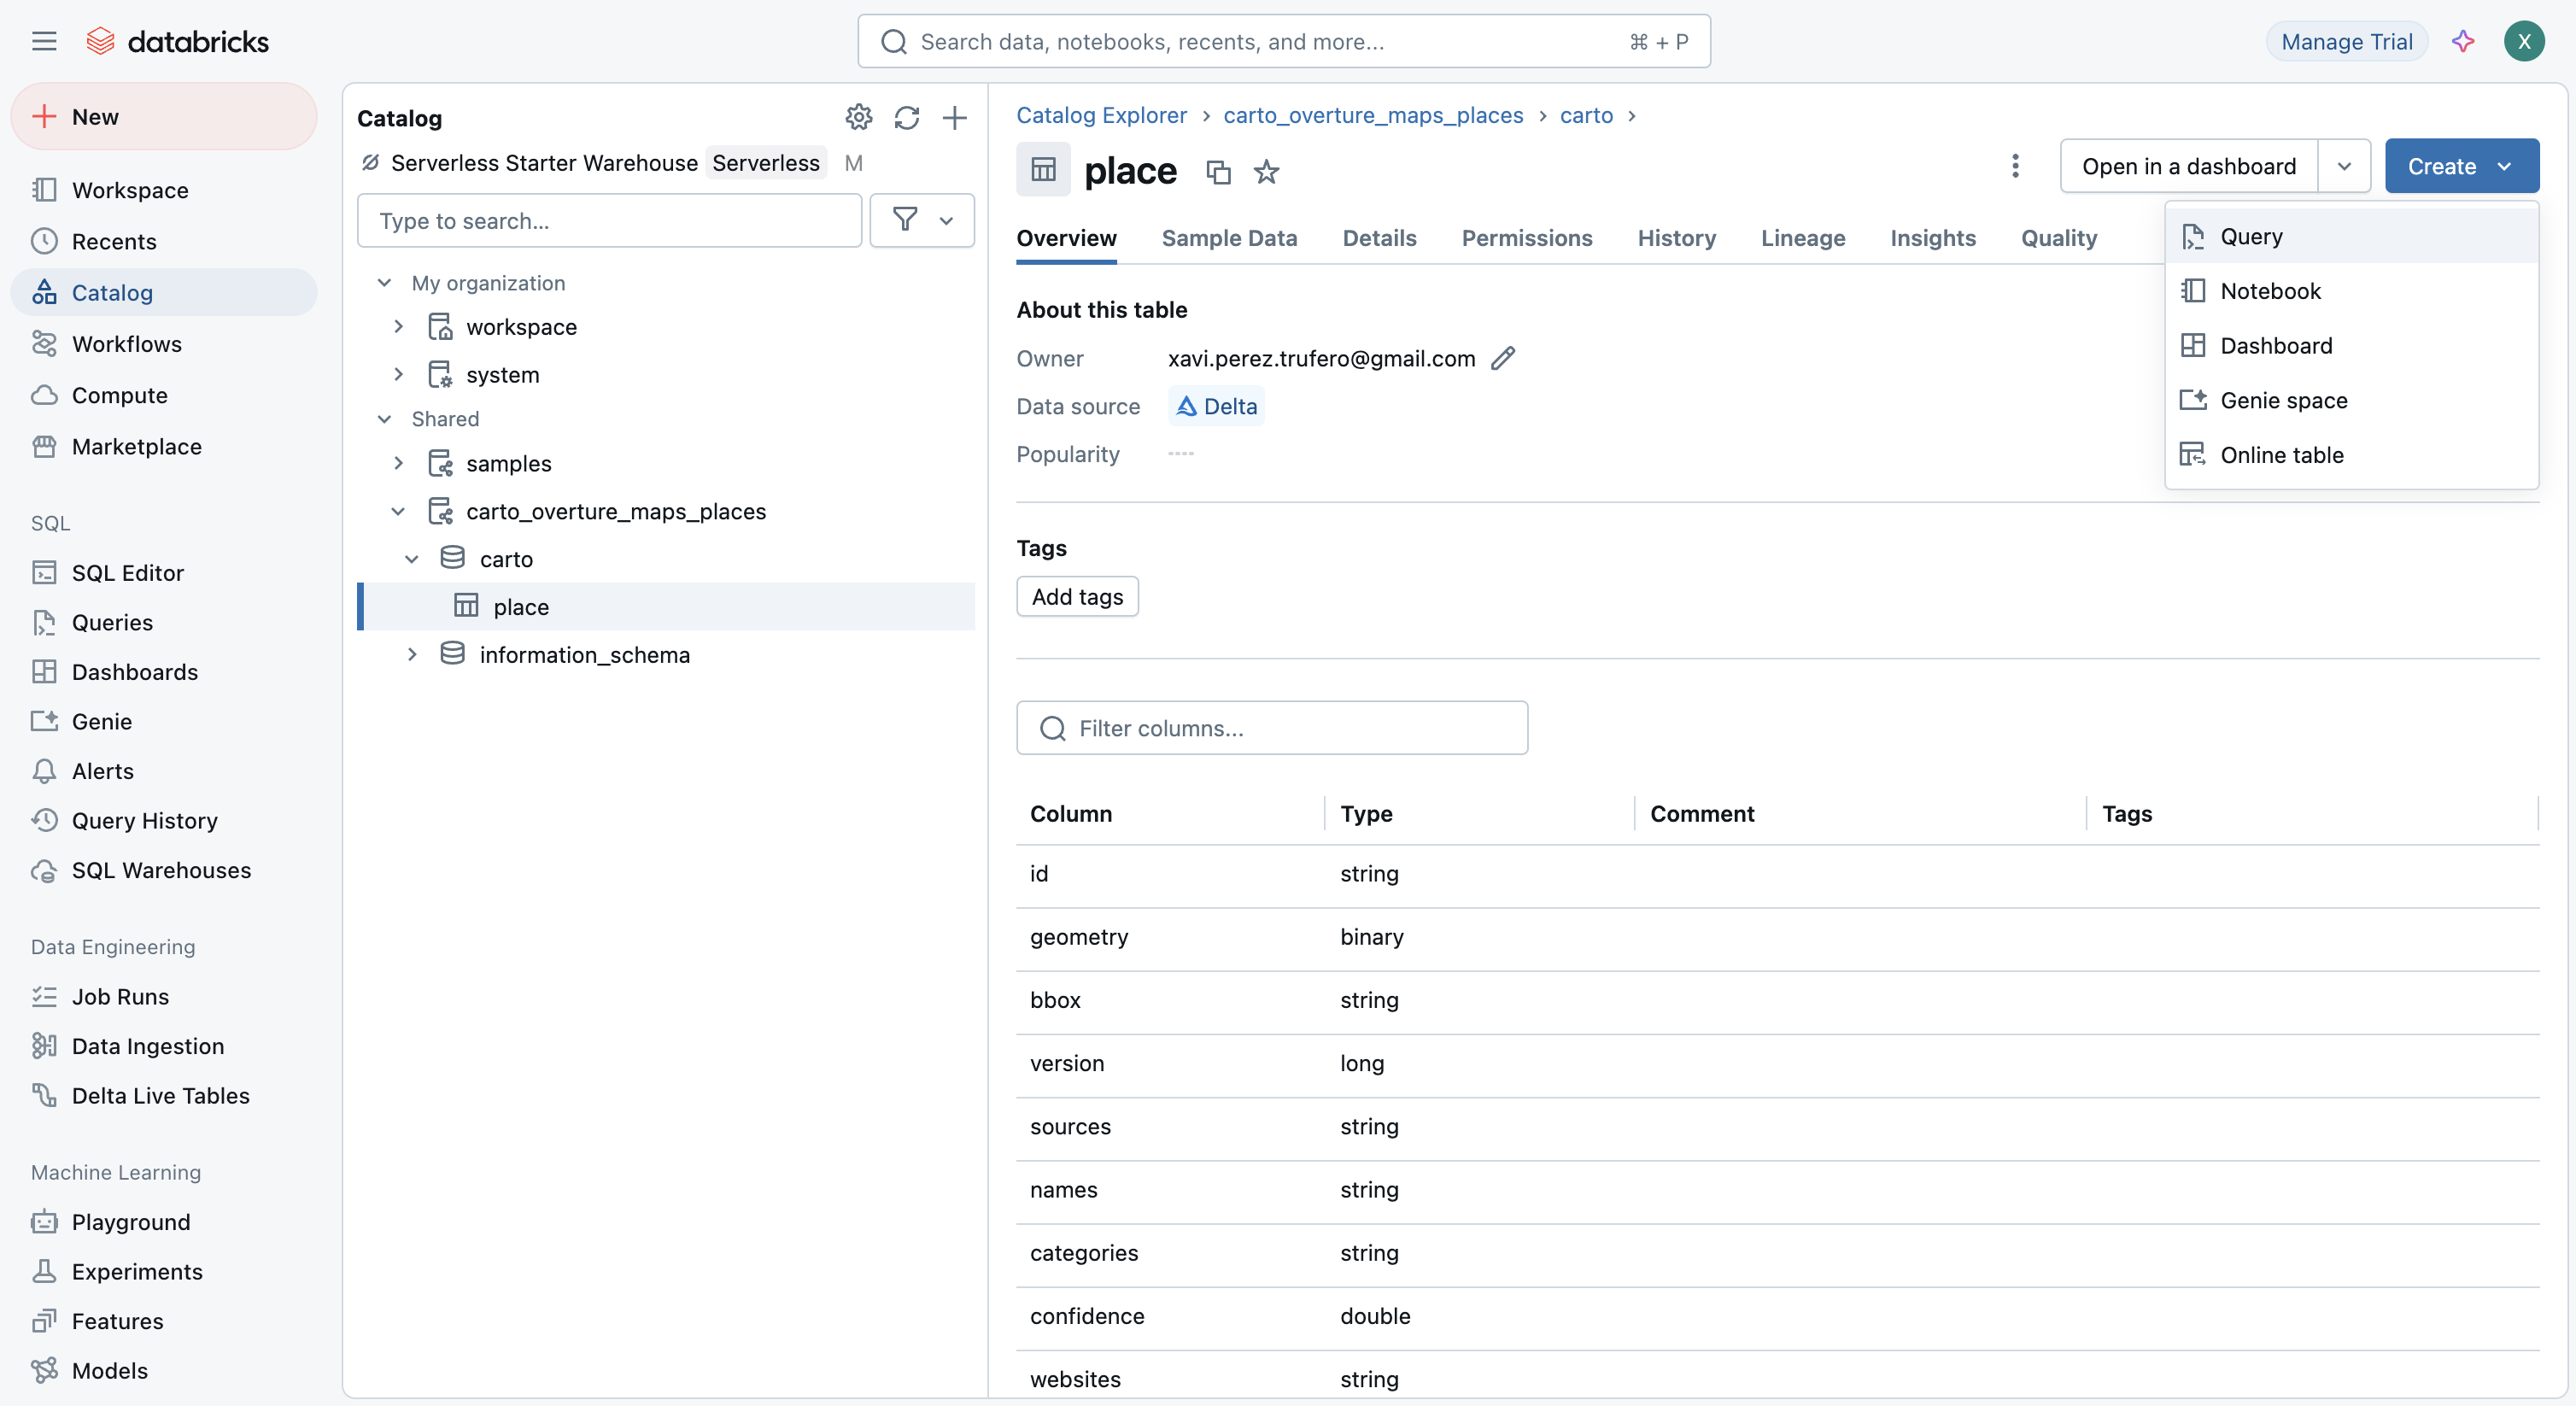2576x1406 pixels.
Task: Select Dashboard from the Create menu
Action: click(2351, 345)
